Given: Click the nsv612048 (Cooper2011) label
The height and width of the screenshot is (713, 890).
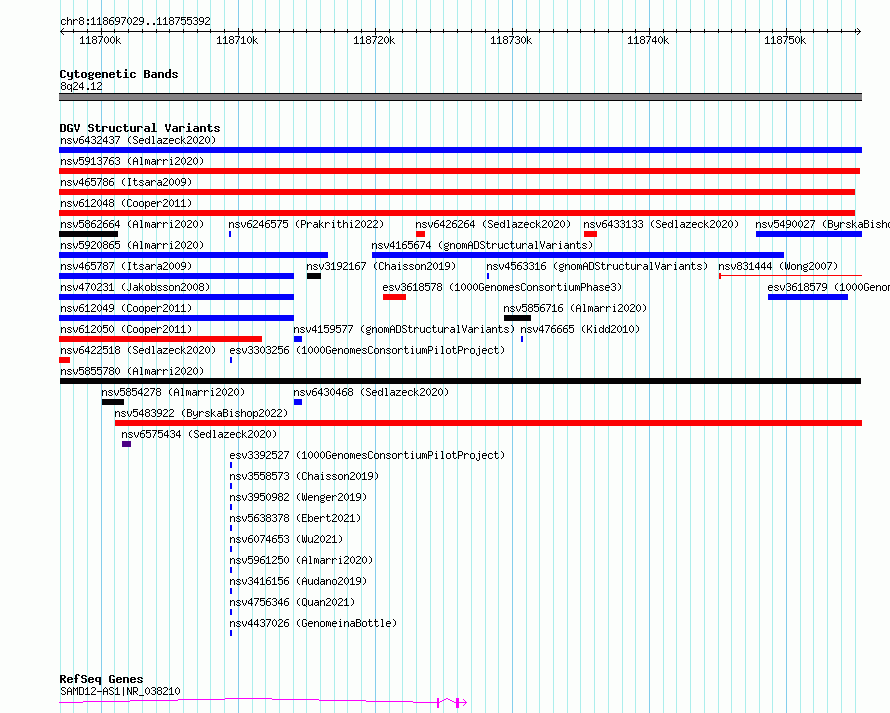Looking at the screenshot, I should 126,203.
